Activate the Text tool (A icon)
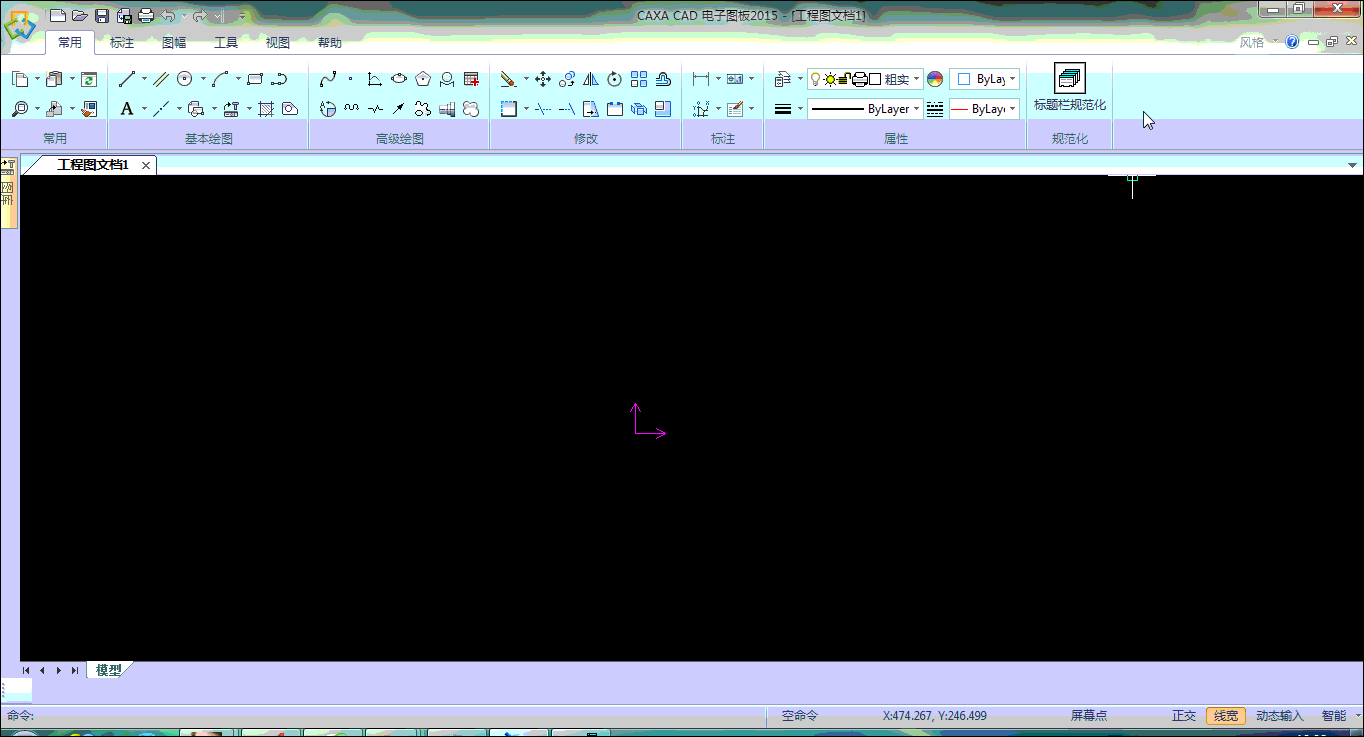The height and width of the screenshot is (737, 1364). [127, 109]
